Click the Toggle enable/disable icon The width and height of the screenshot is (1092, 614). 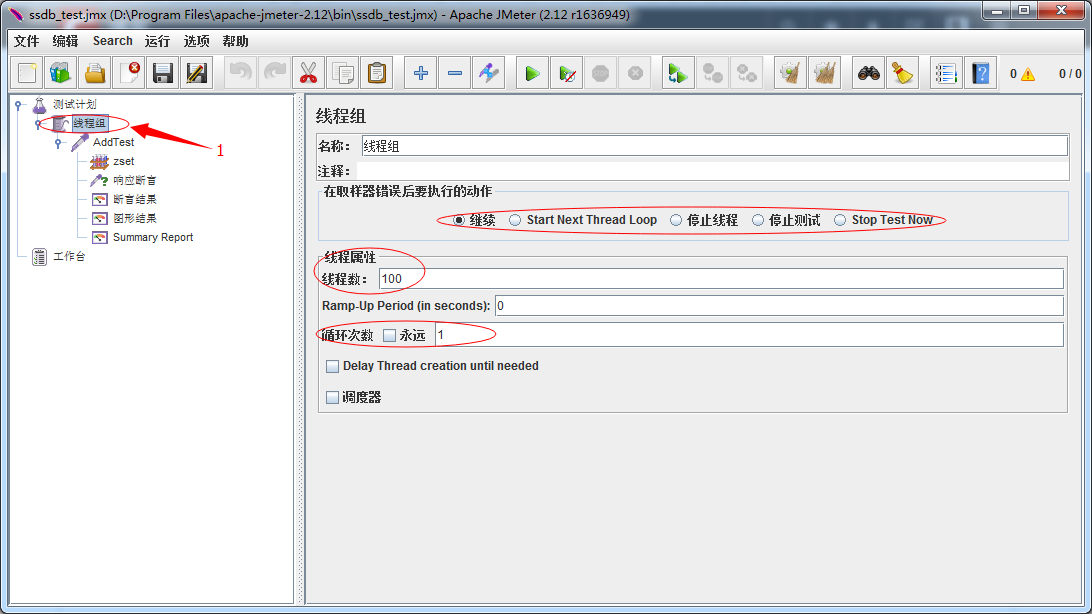click(489, 73)
